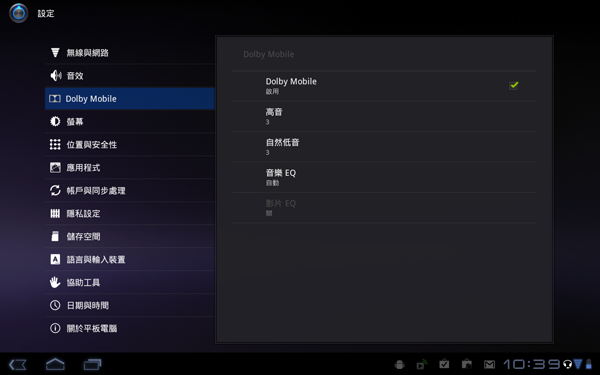Select 音效 settings category
The height and width of the screenshot is (375, 600).
click(x=130, y=75)
